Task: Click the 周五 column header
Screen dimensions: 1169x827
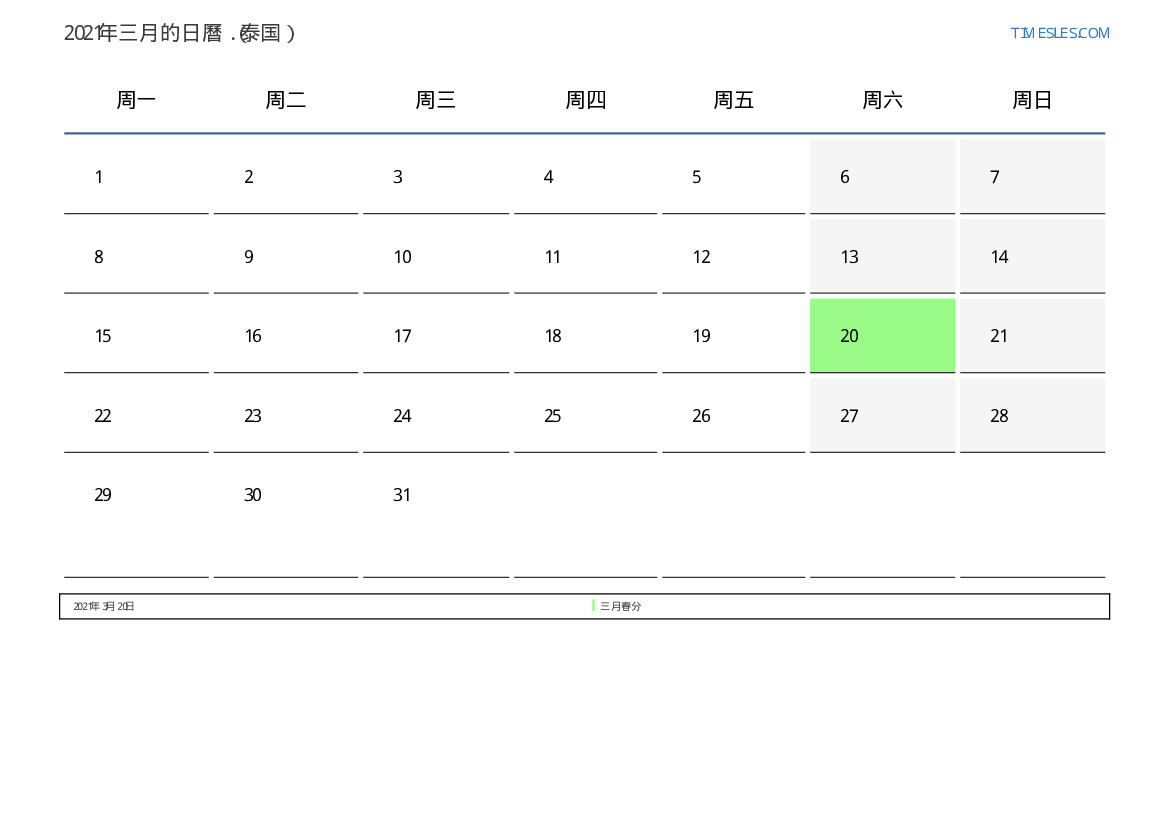Action: coord(733,100)
